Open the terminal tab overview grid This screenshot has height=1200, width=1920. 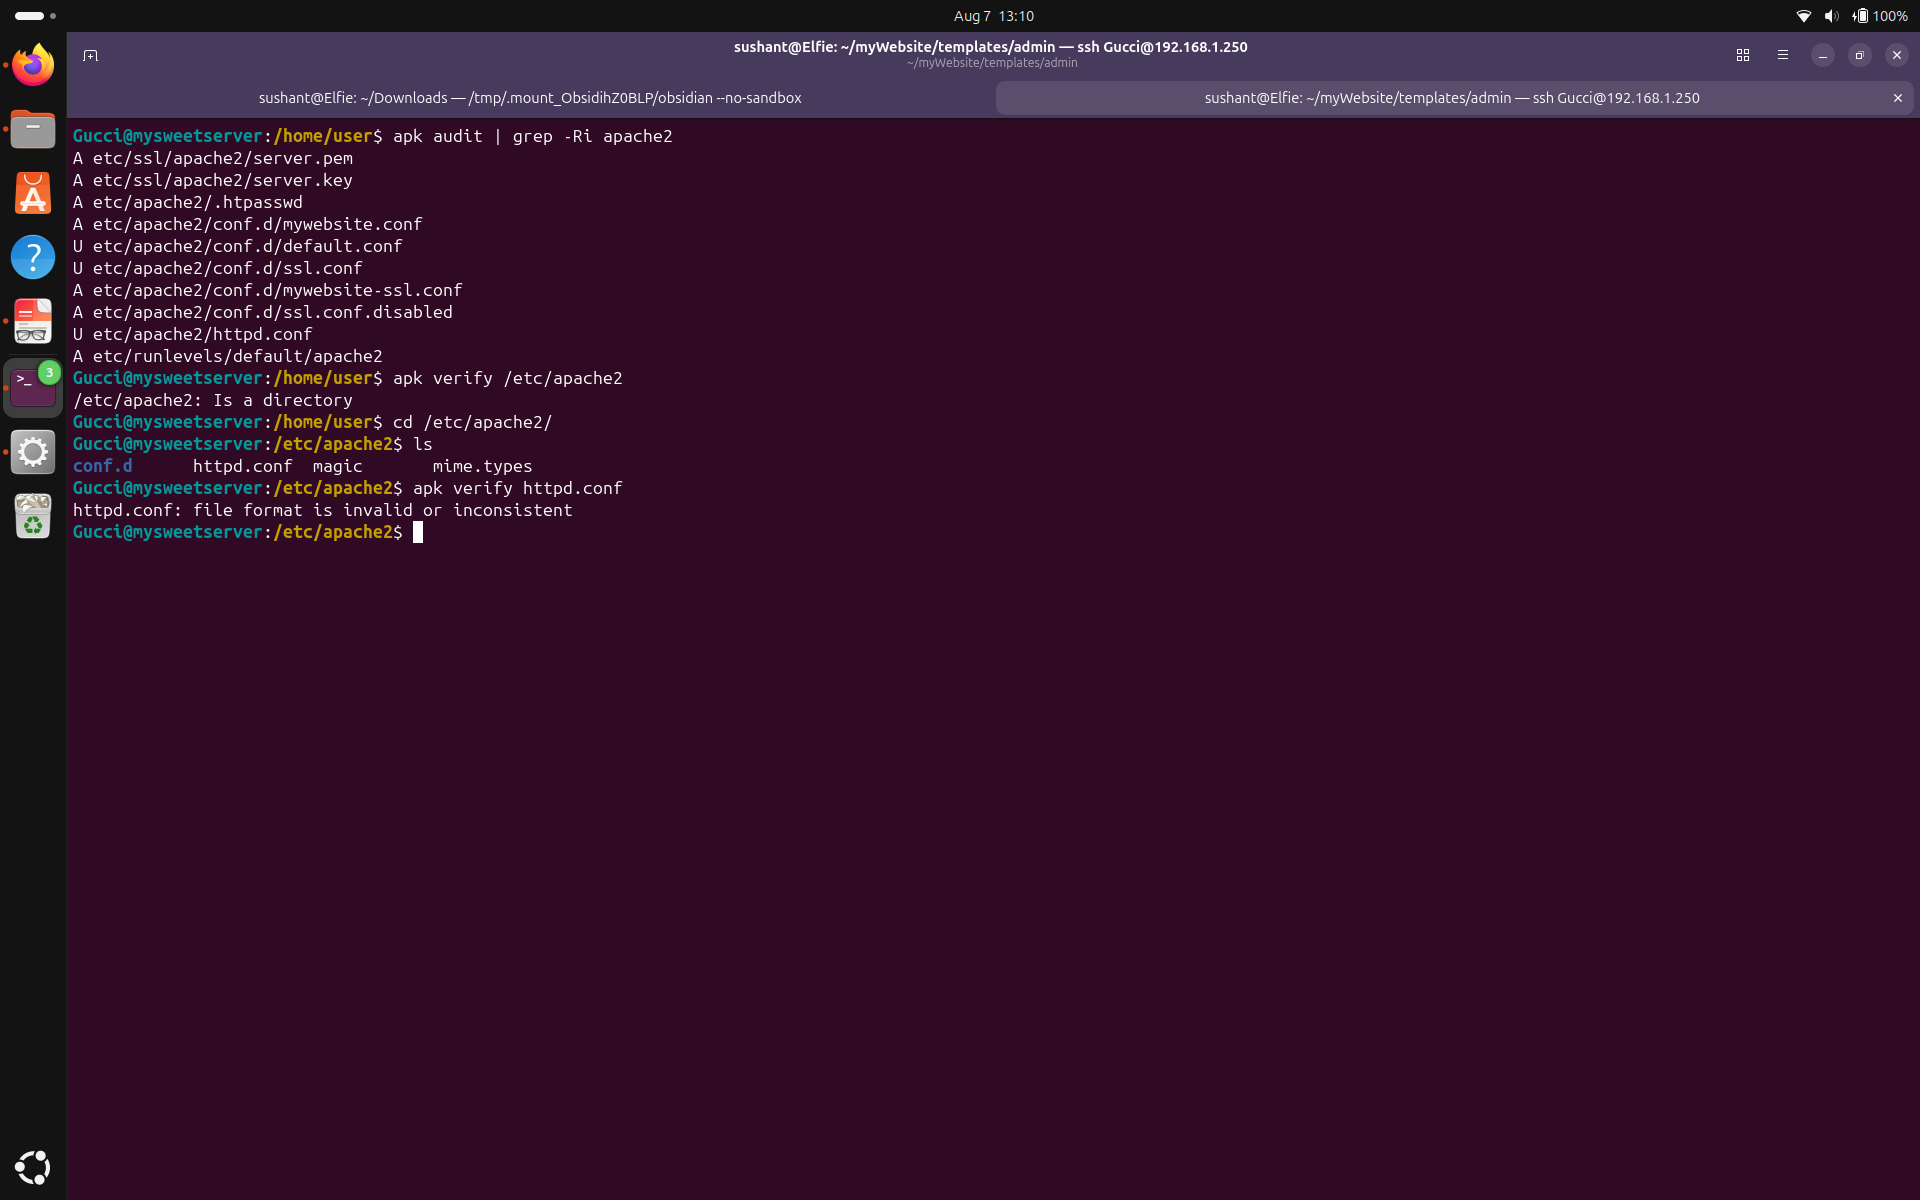point(1743,55)
